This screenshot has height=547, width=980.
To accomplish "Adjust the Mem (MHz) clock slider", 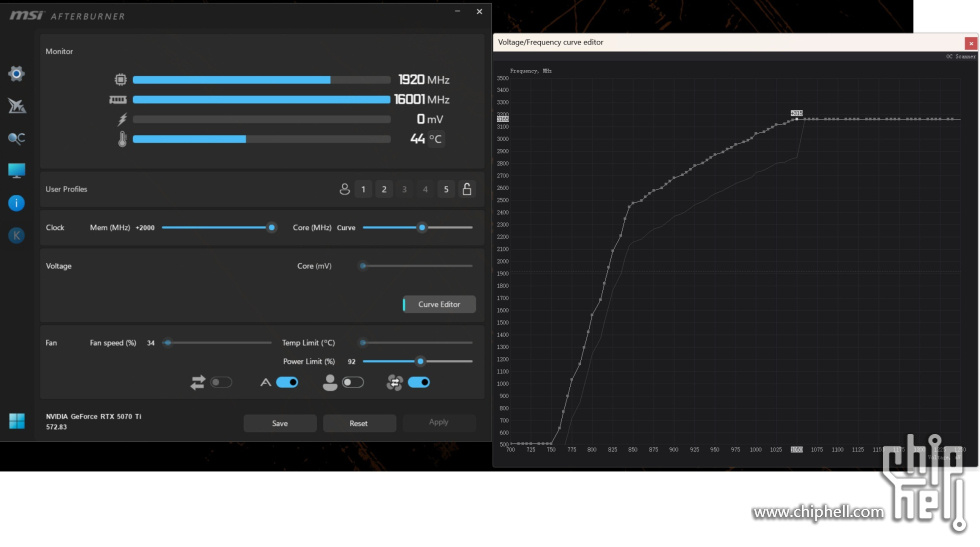I will [x=217, y=228].
